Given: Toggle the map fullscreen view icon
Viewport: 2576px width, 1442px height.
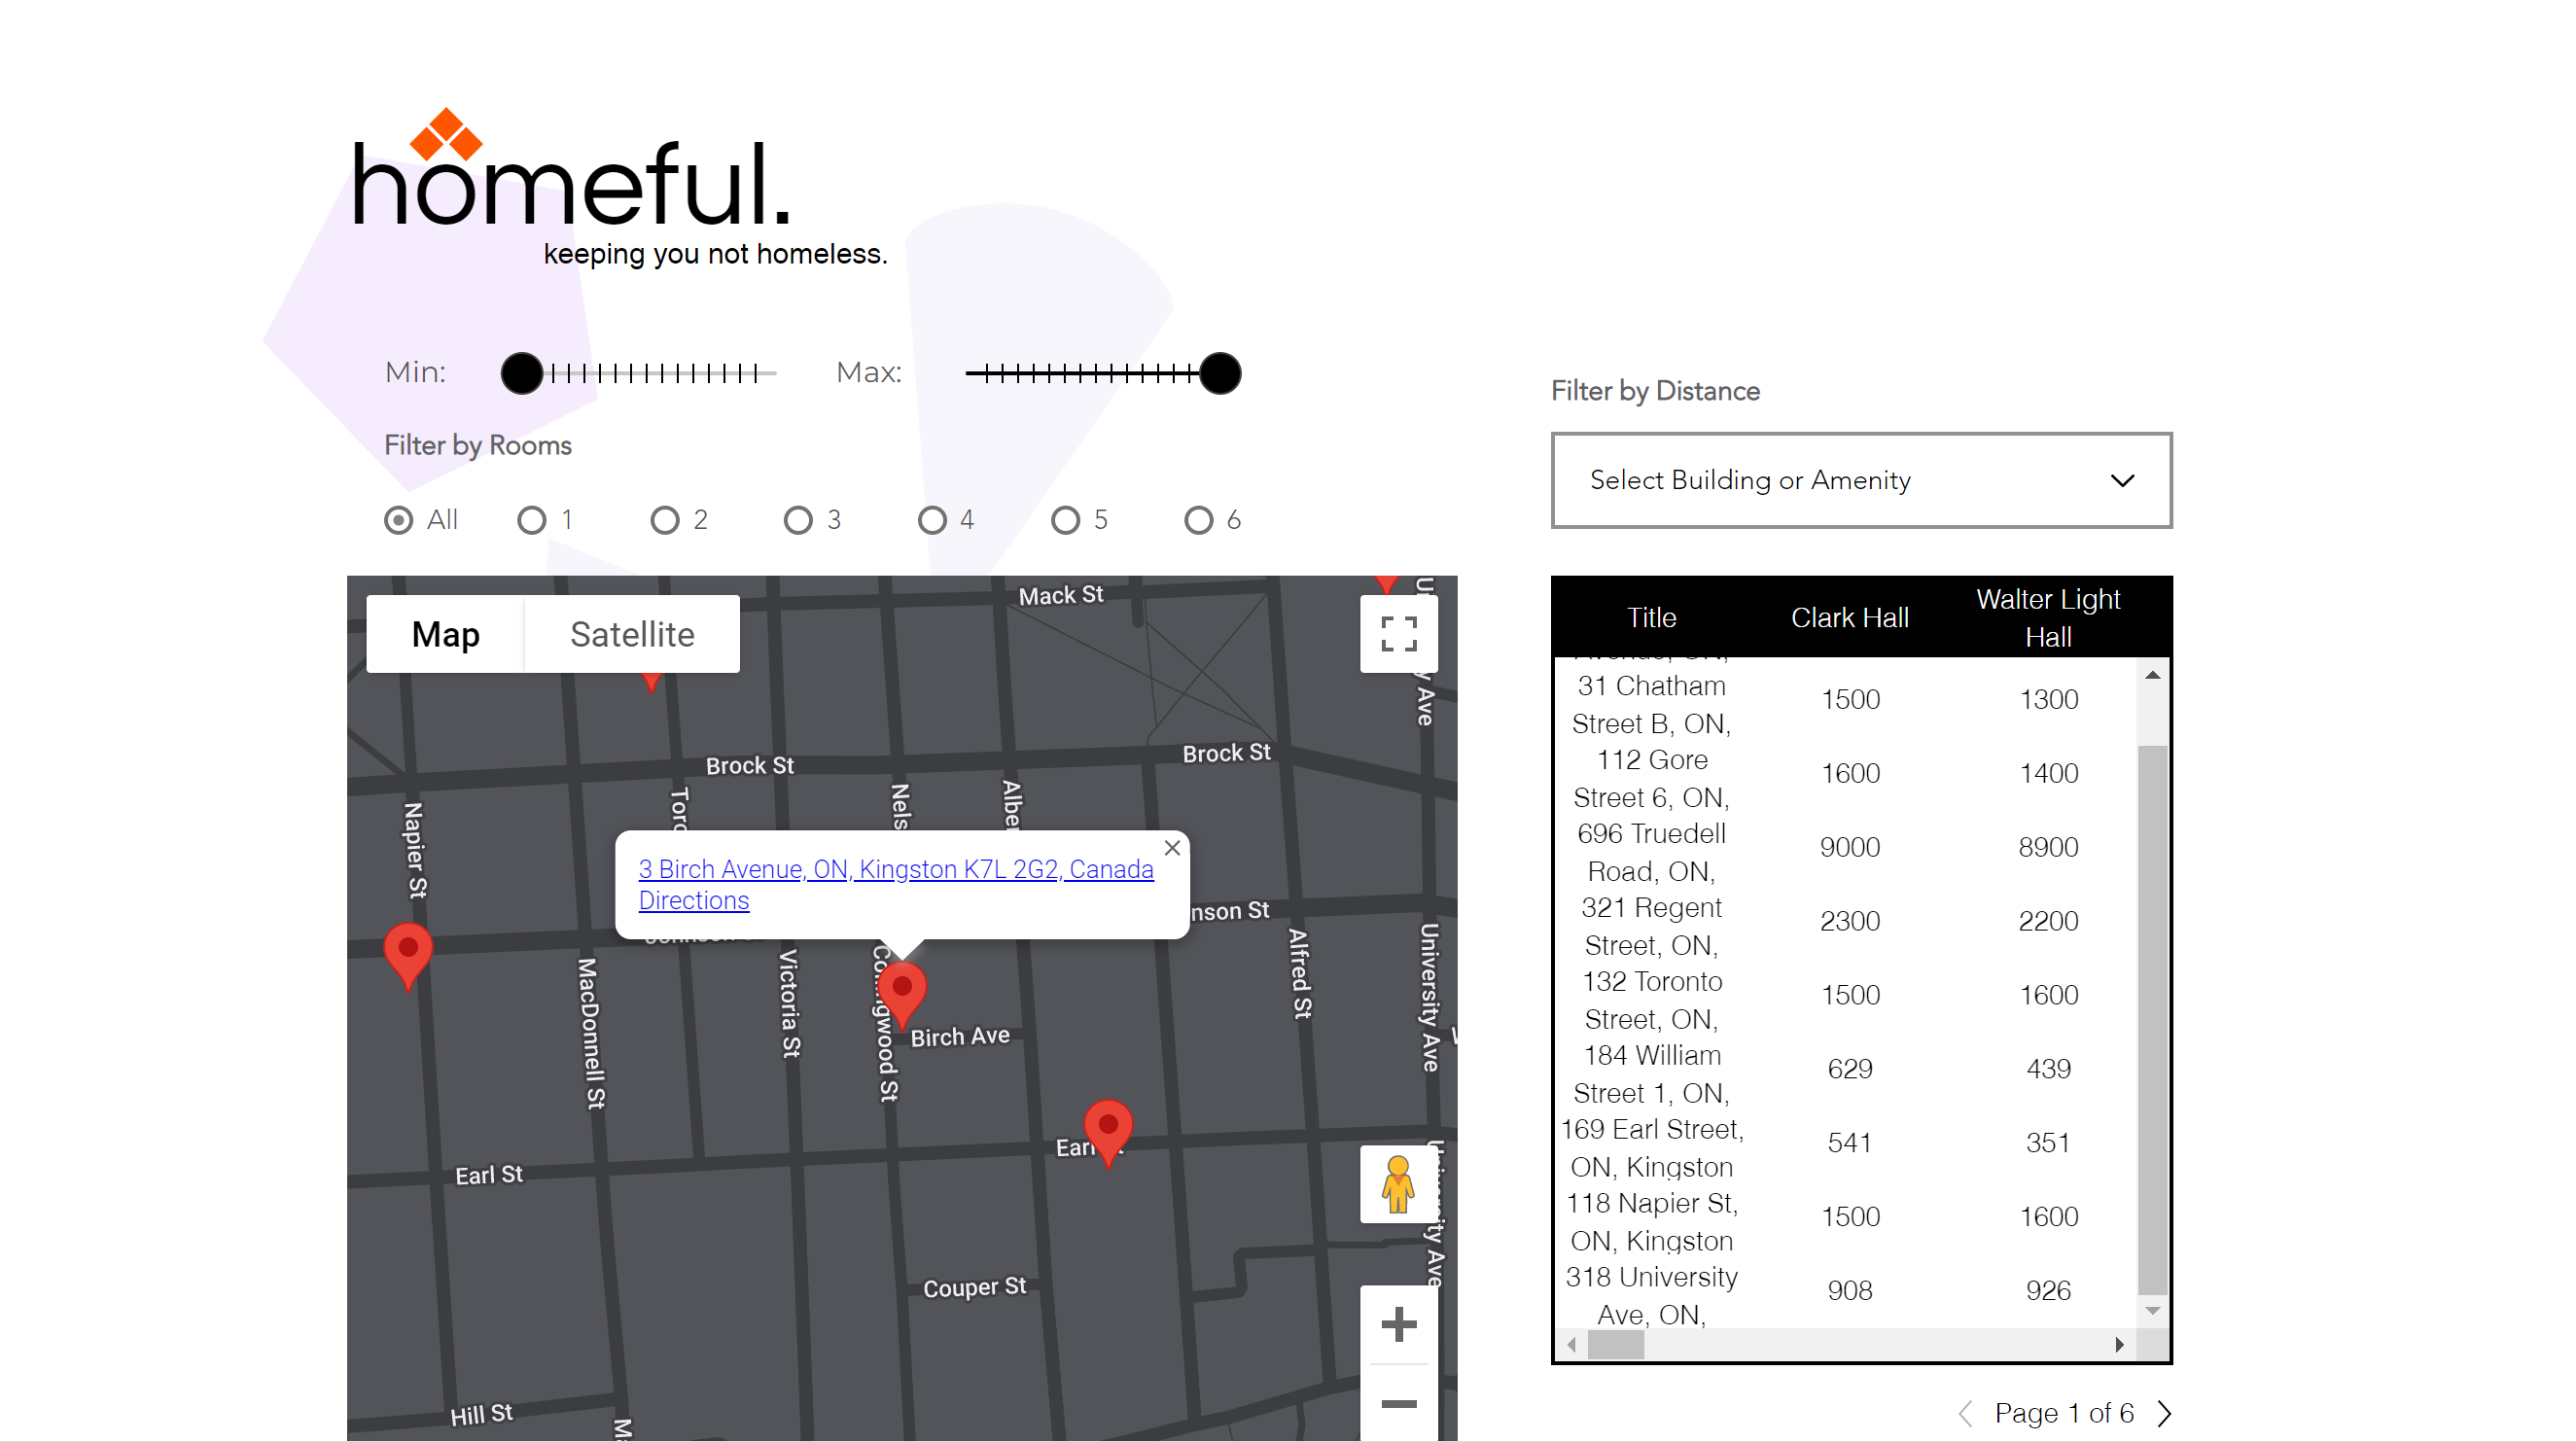Looking at the screenshot, I should pyautogui.click(x=1398, y=634).
